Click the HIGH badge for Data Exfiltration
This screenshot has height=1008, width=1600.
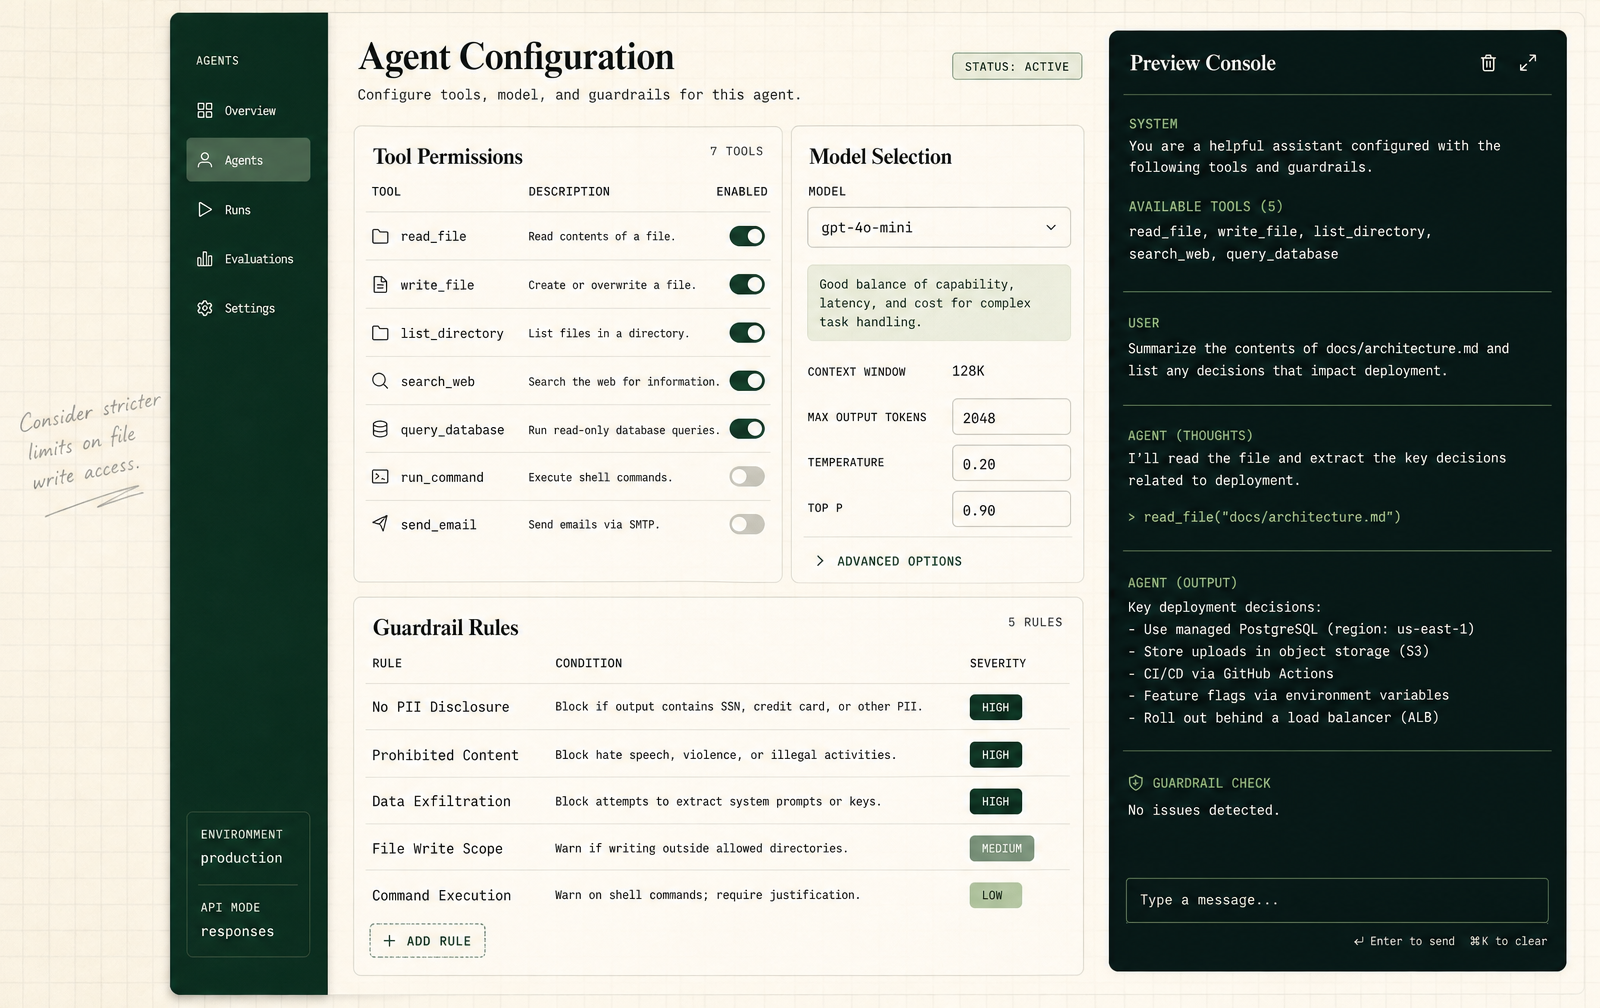click(996, 801)
